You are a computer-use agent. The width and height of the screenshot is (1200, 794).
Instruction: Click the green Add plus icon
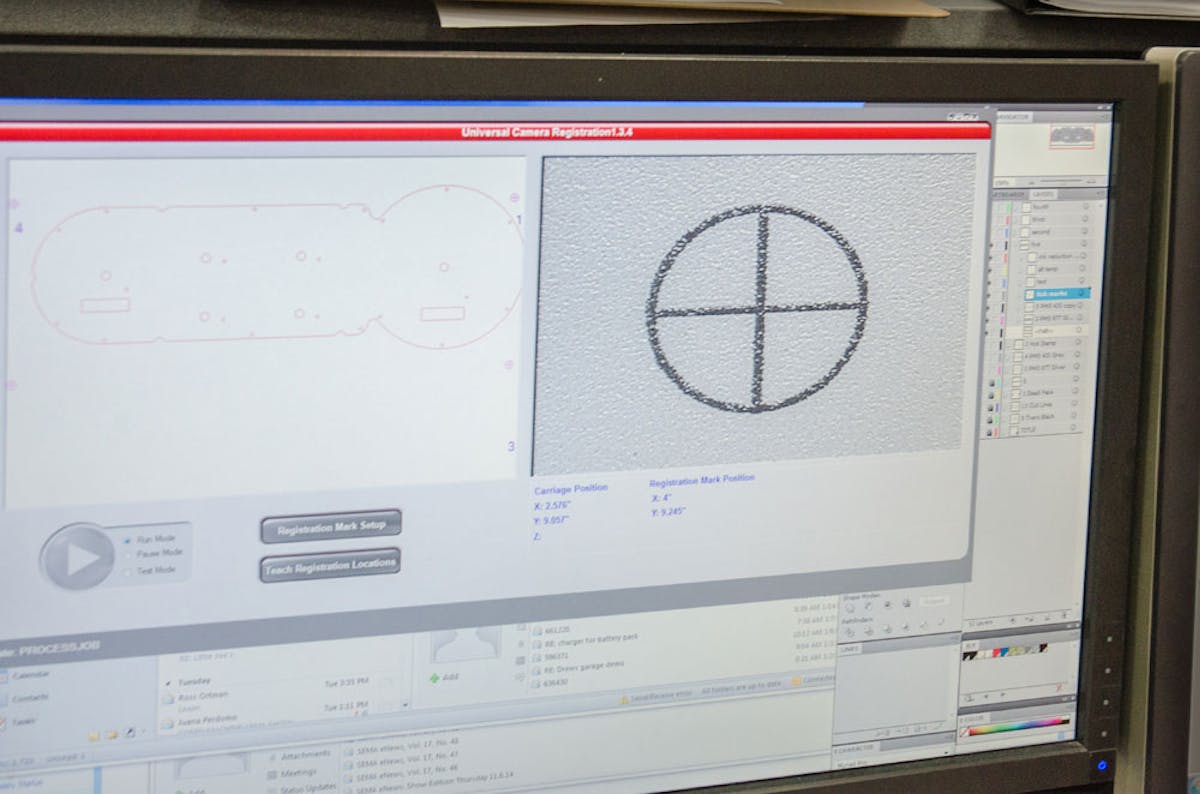point(434,679)
